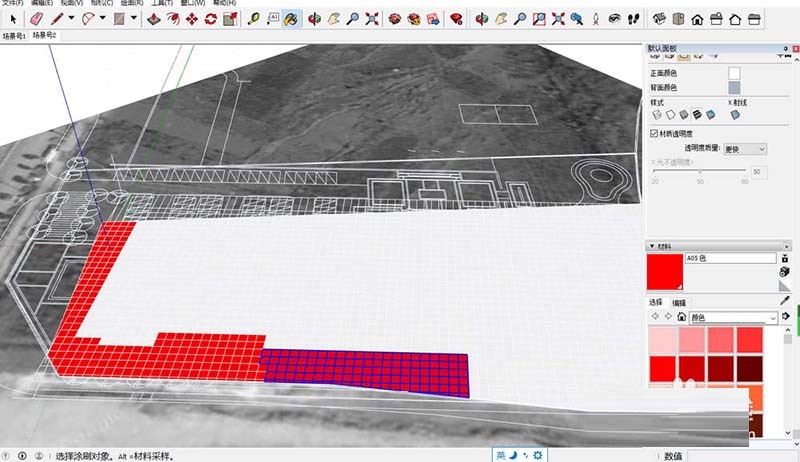Open the 编辑 Edit tab in Materials

[679, 303]
